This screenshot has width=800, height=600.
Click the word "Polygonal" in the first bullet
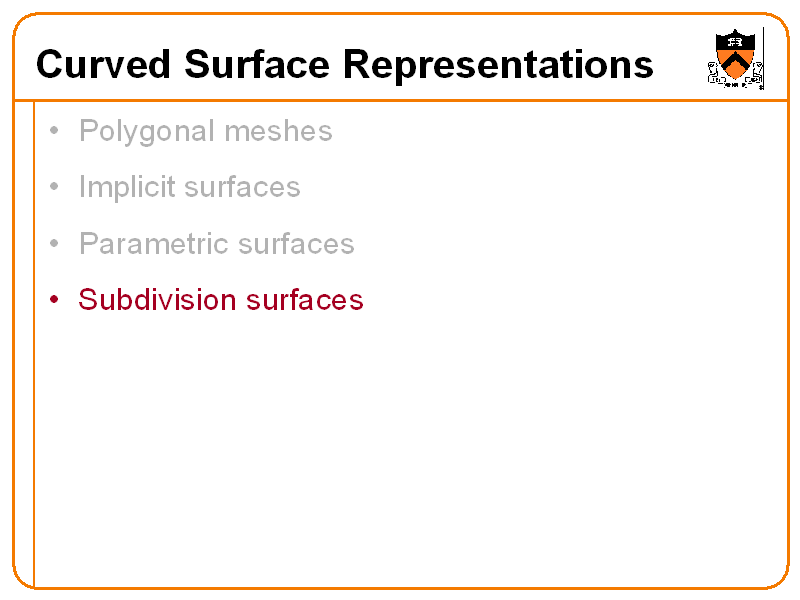[x=147, y=132]
